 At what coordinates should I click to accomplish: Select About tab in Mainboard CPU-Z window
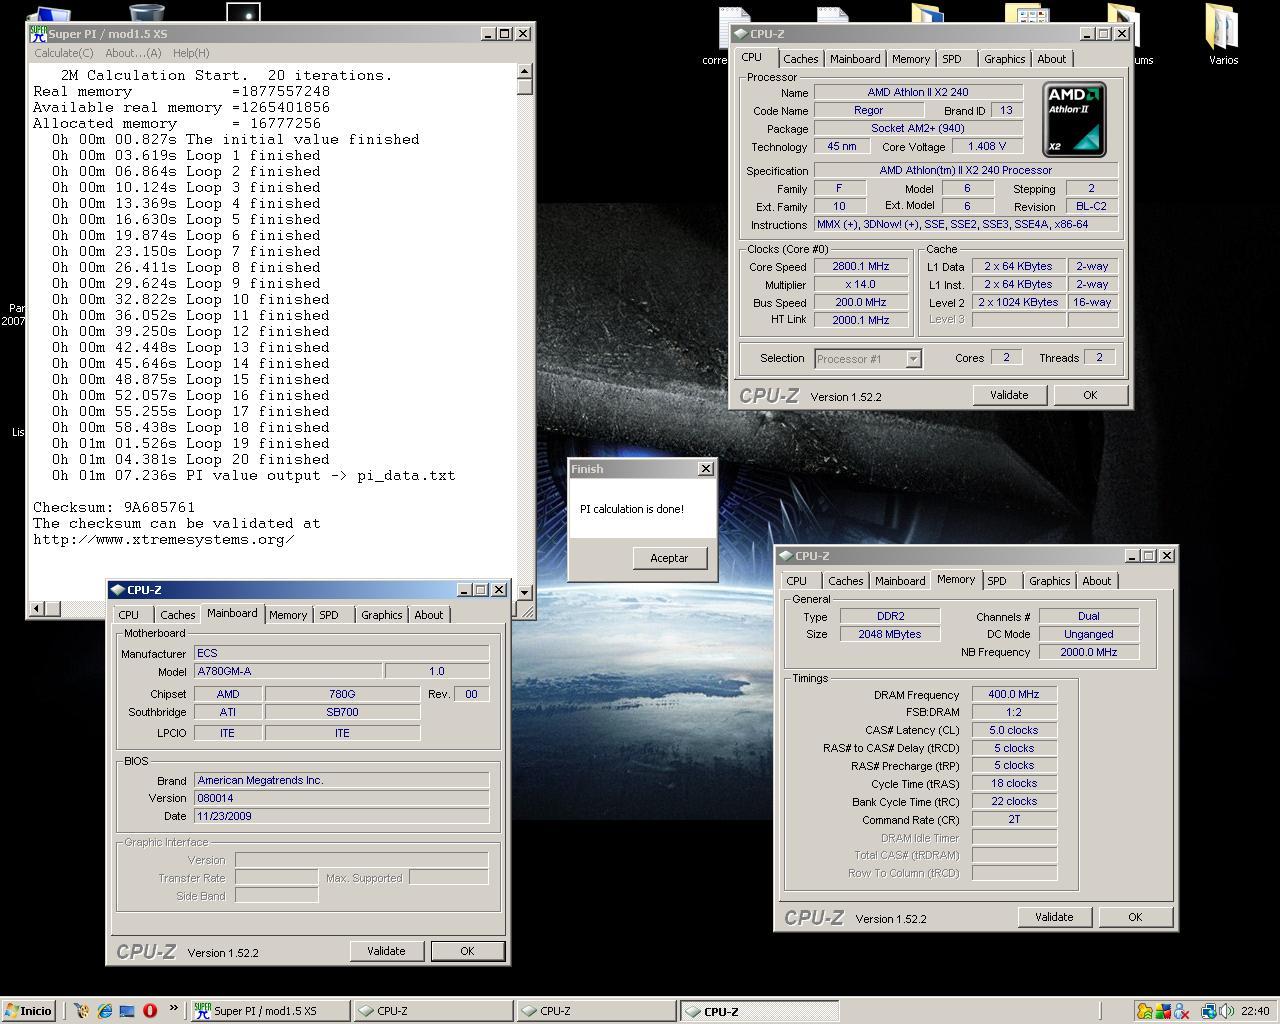point(428,615)
